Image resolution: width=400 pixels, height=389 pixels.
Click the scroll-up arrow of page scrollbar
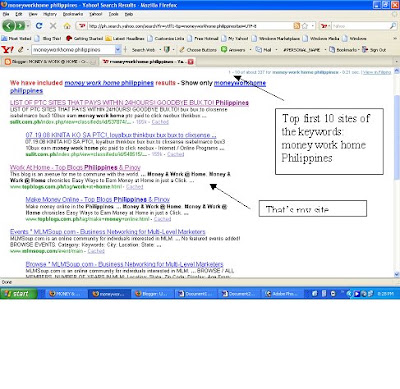[x=397, y=71]
